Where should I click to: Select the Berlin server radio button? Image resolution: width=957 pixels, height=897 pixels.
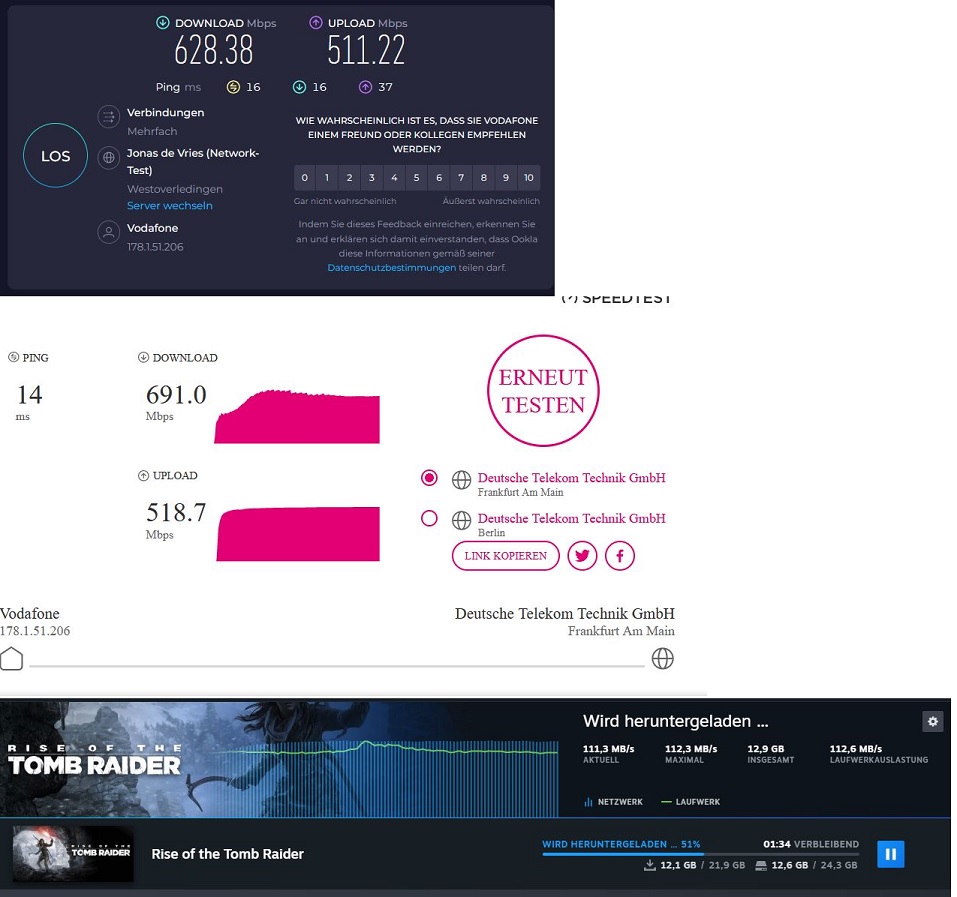point(429,518)
